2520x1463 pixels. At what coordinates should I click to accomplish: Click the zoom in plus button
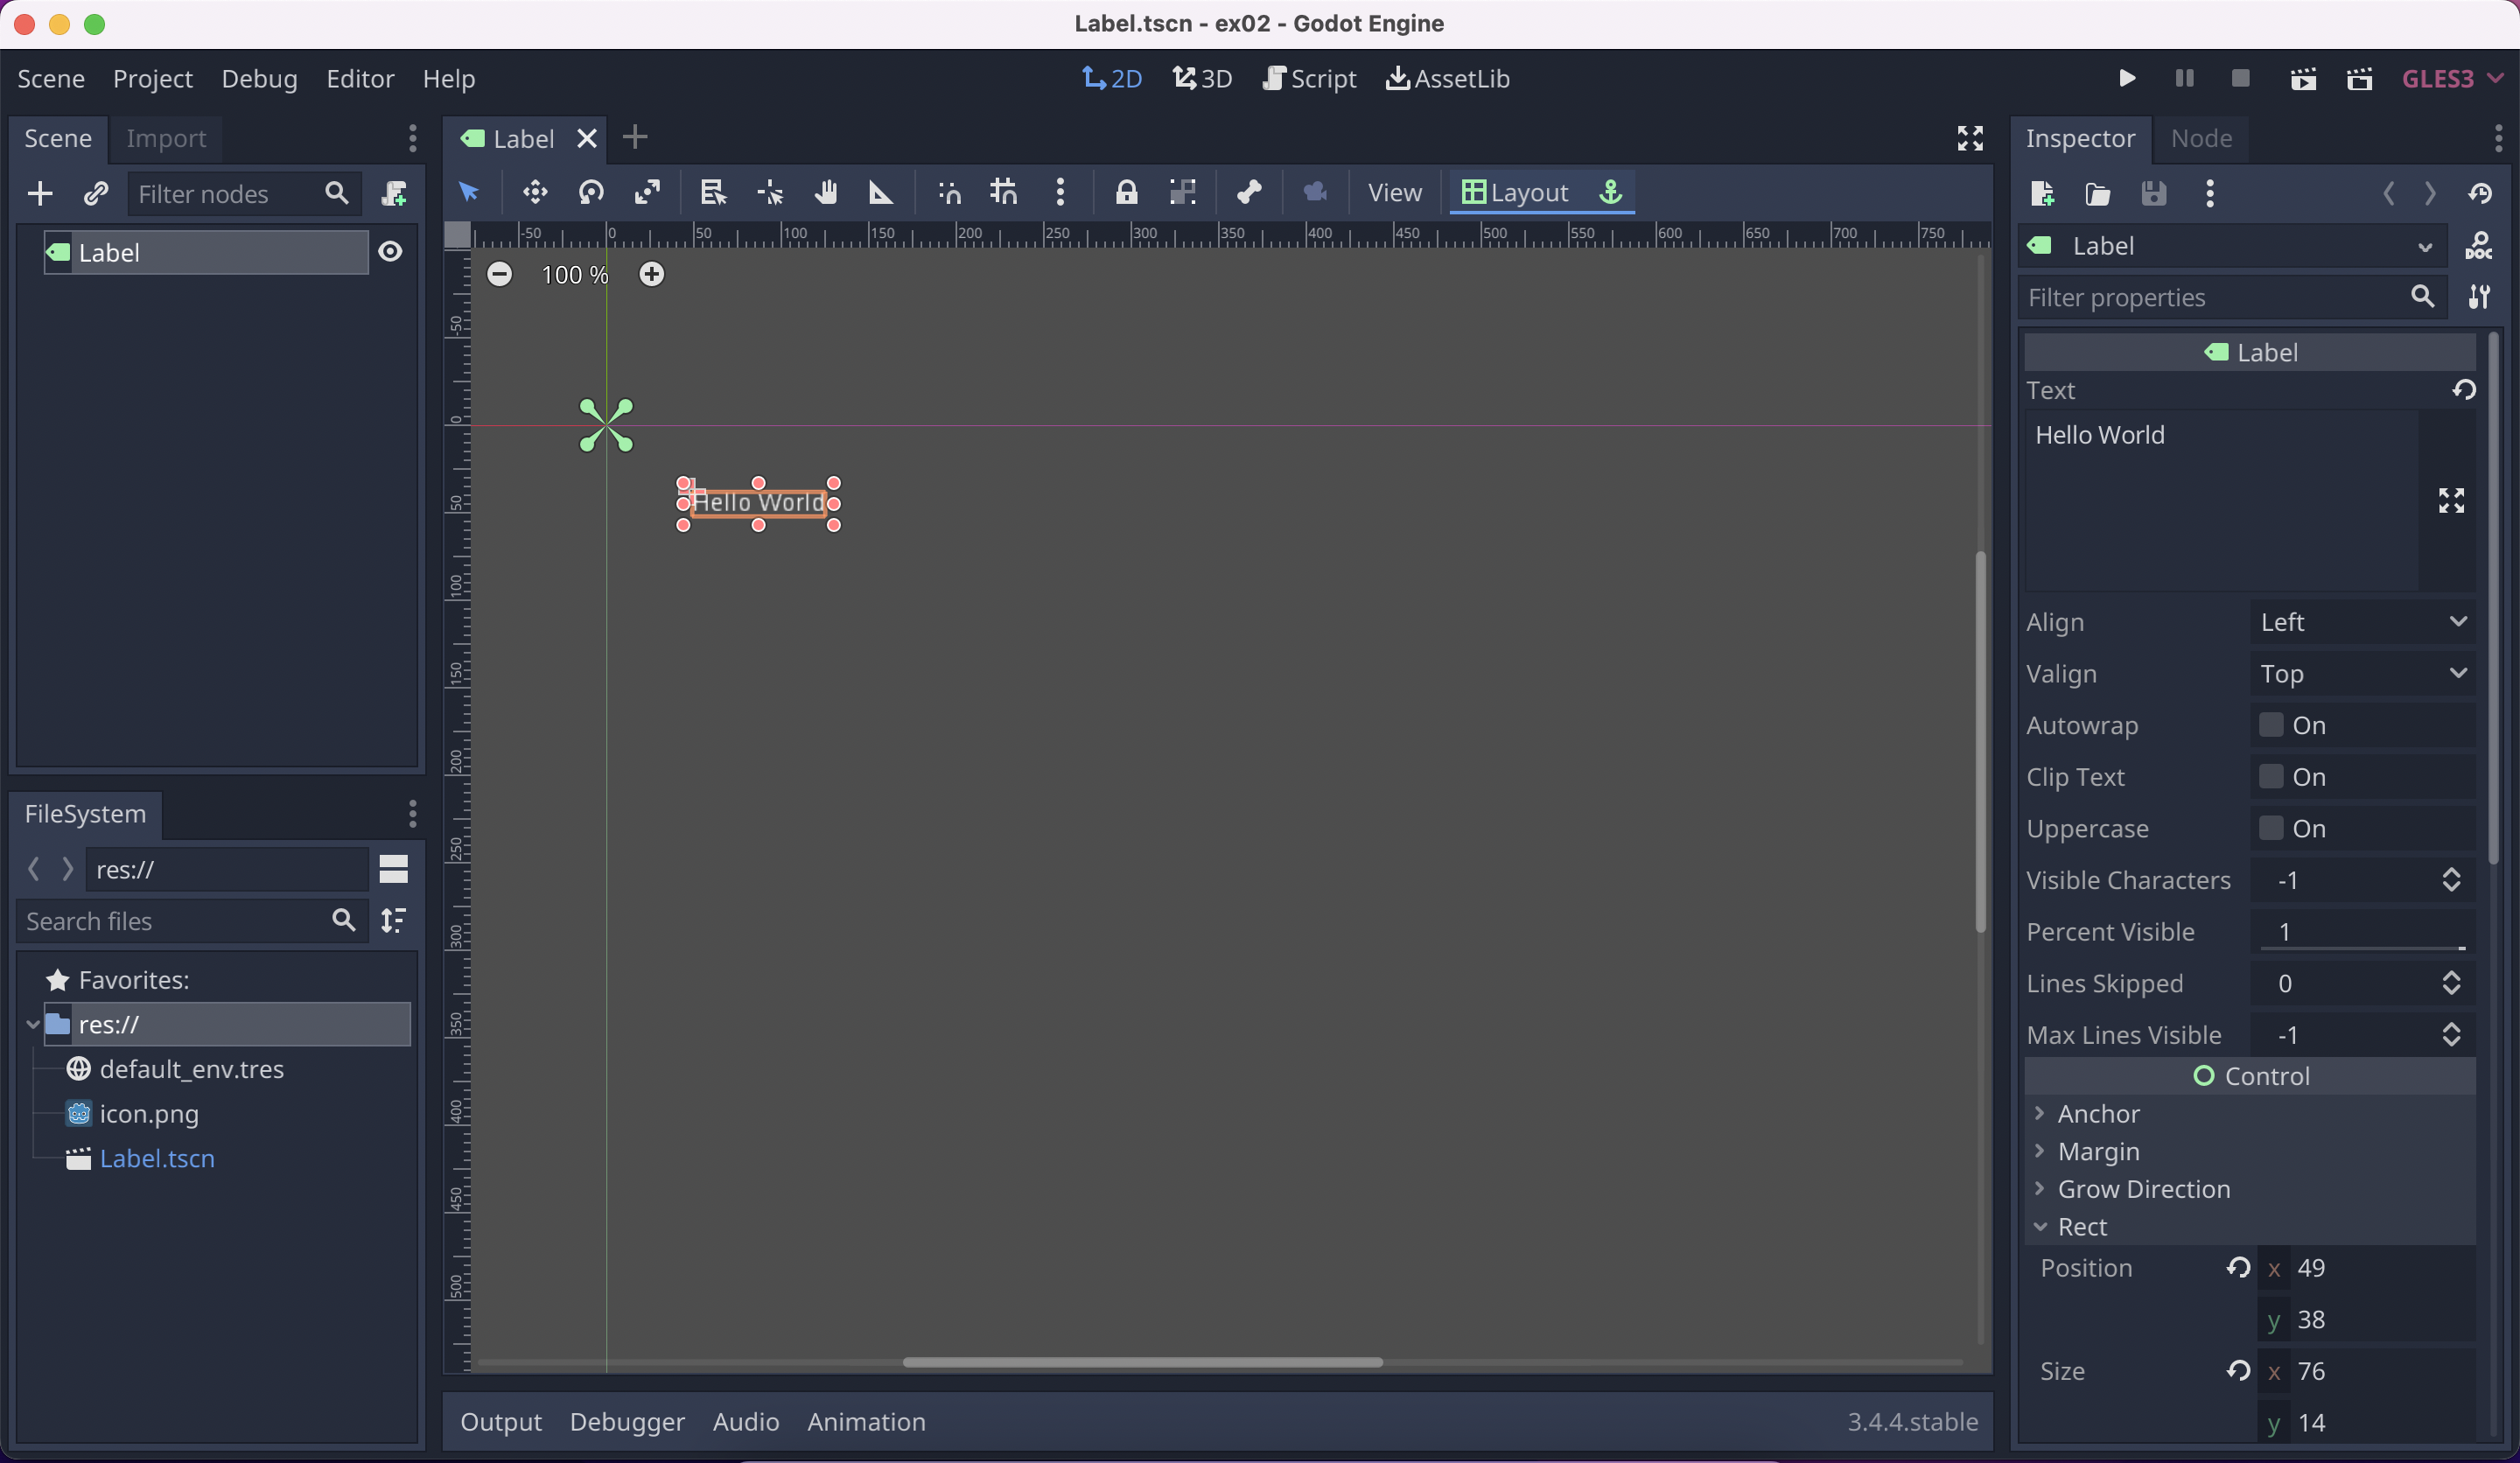(651, 274)
